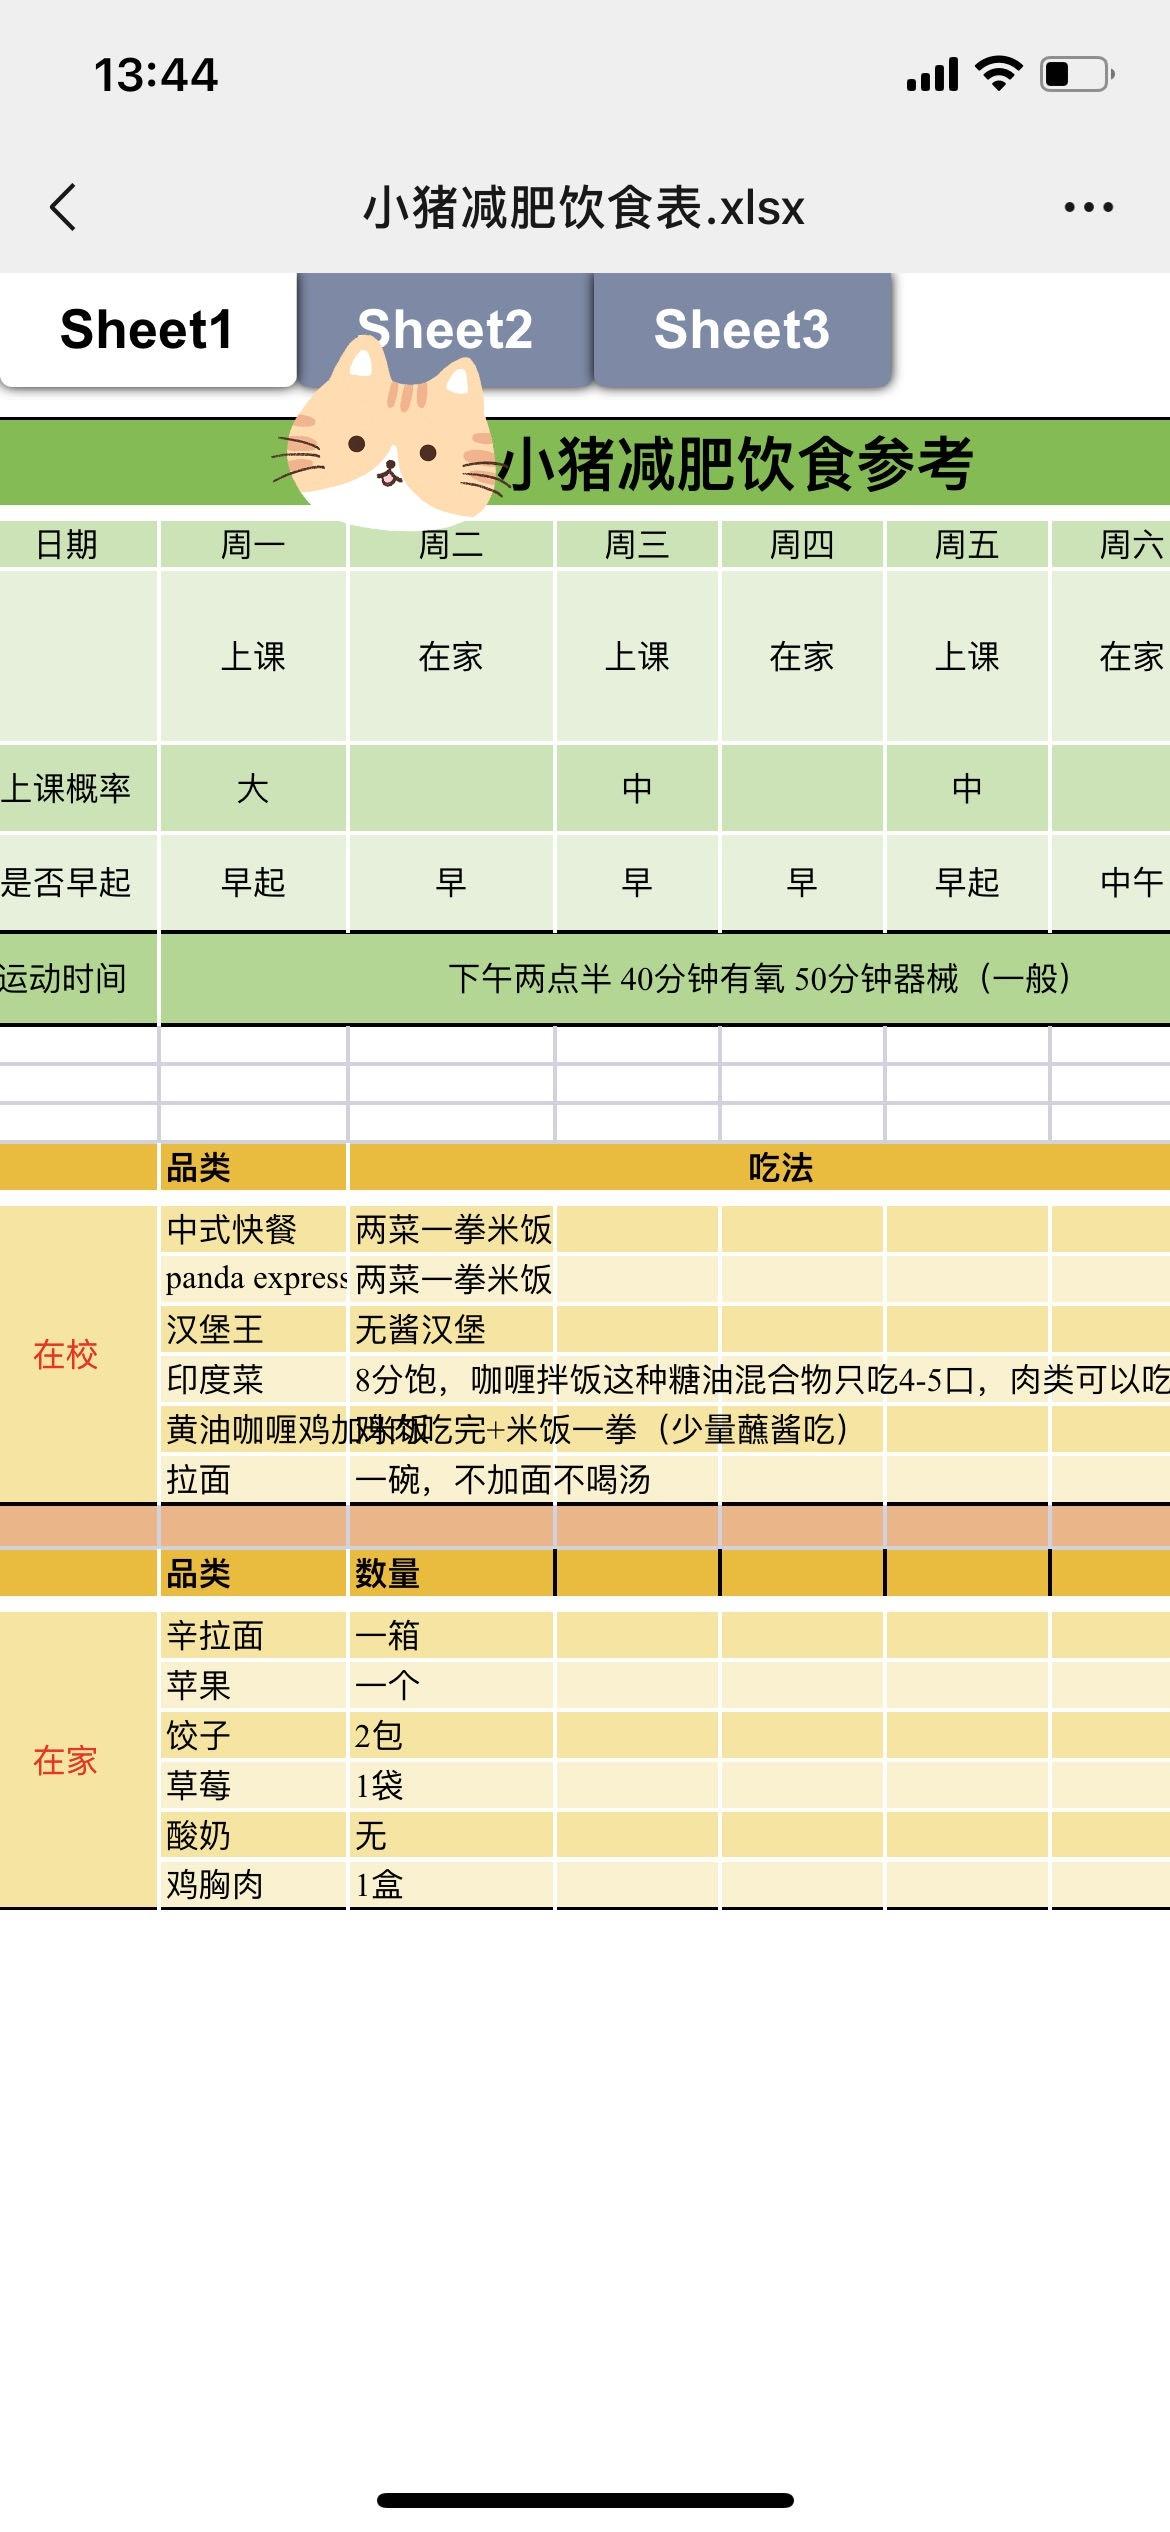Select the 上课概率 row label
The width and height of the screenshot is (1170, 2532).
point(78,788)
